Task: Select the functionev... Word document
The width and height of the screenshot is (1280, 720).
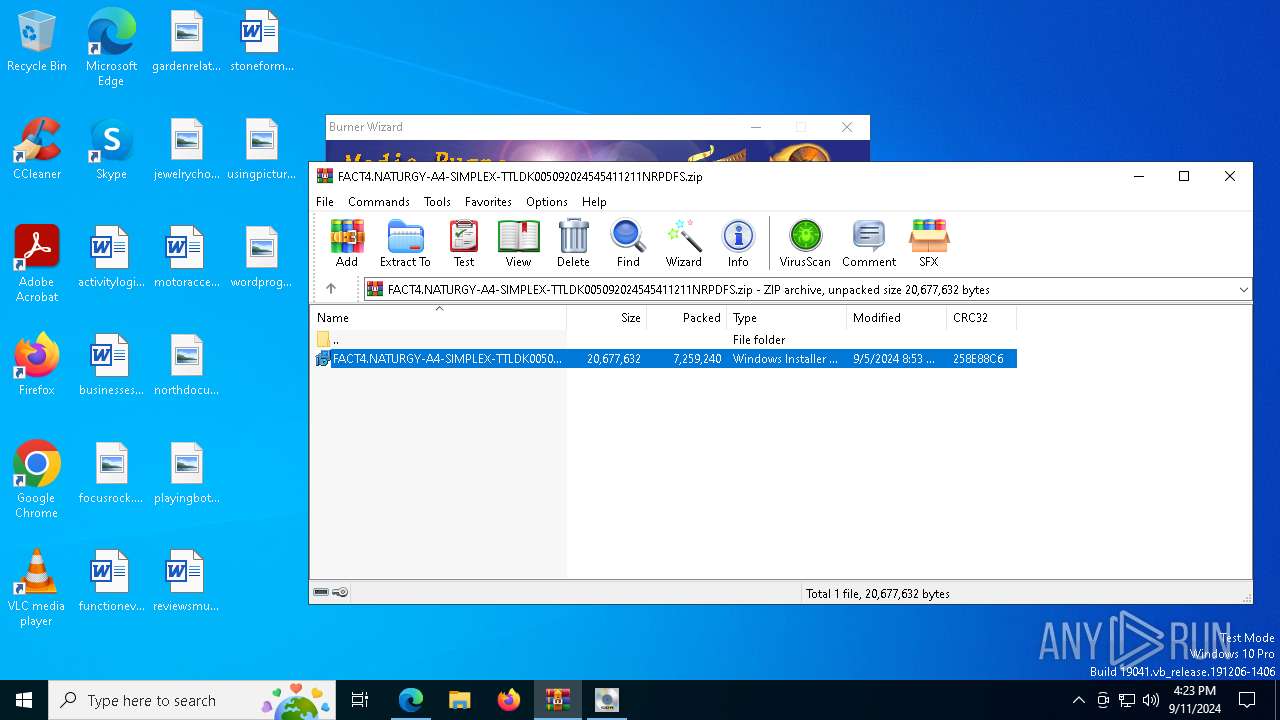Action: [x=111, y=581]
